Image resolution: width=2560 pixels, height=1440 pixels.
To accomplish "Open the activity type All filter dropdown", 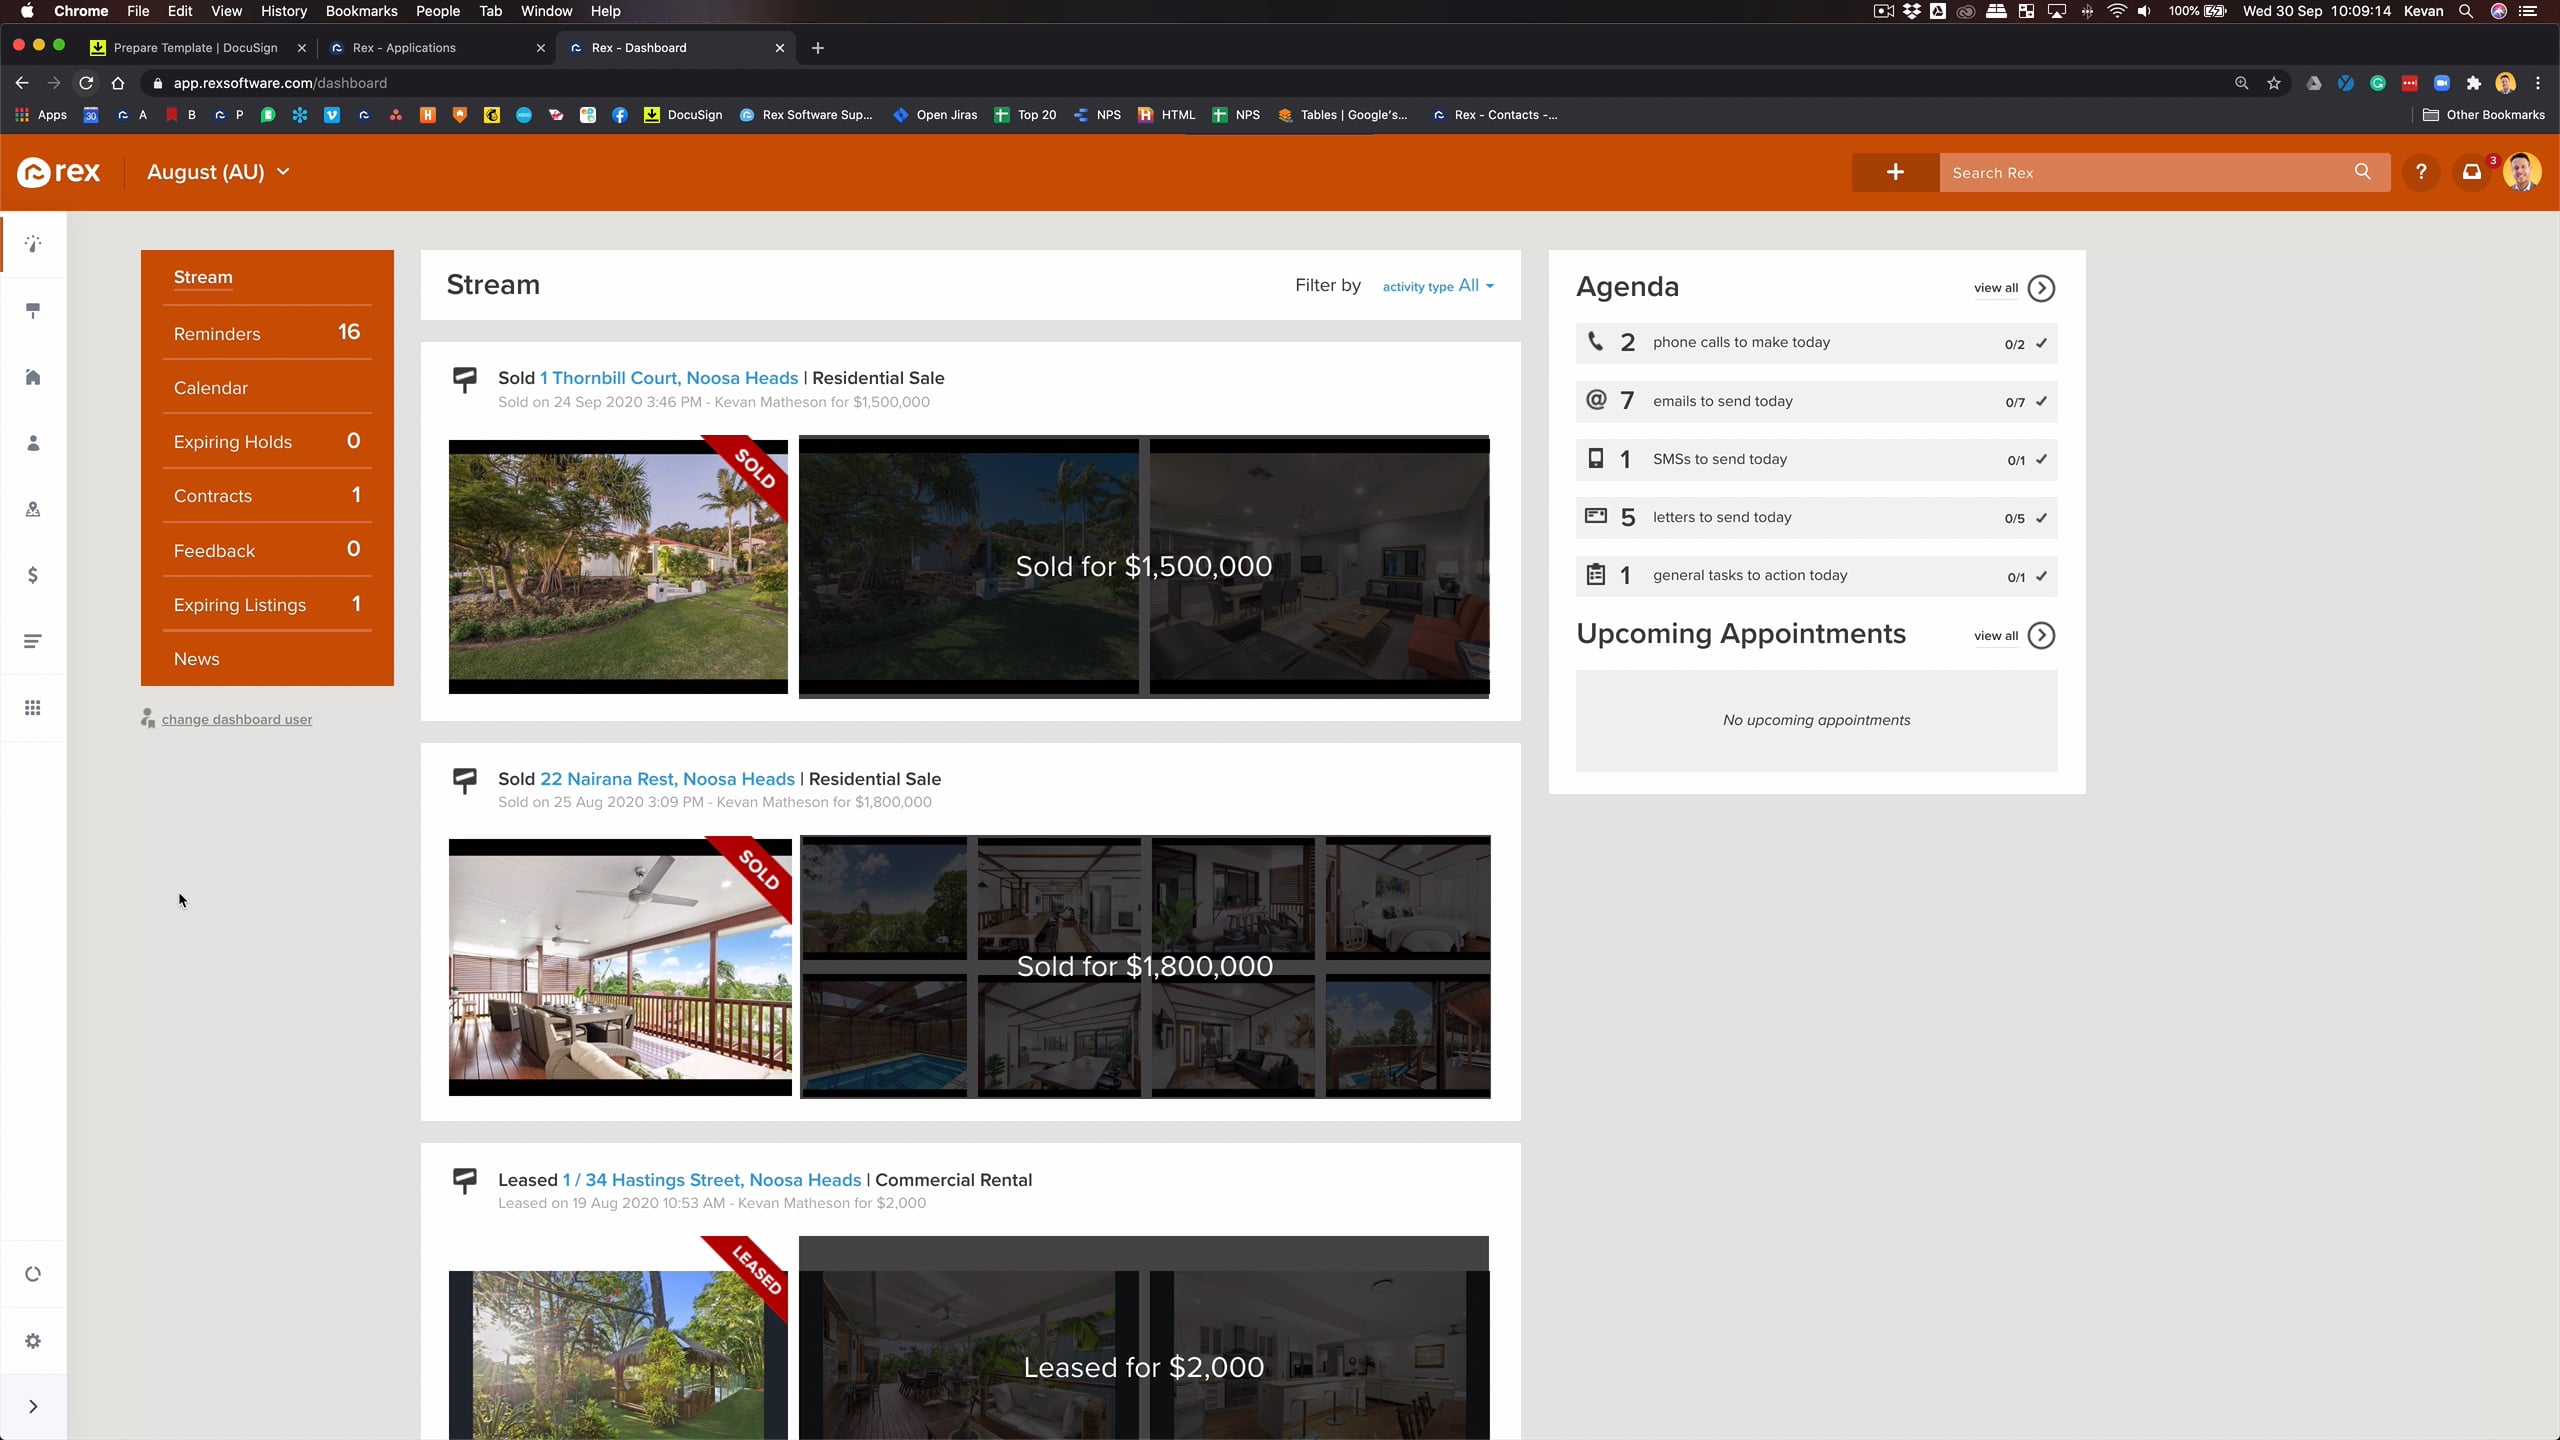I will (x=1438, y=286).
